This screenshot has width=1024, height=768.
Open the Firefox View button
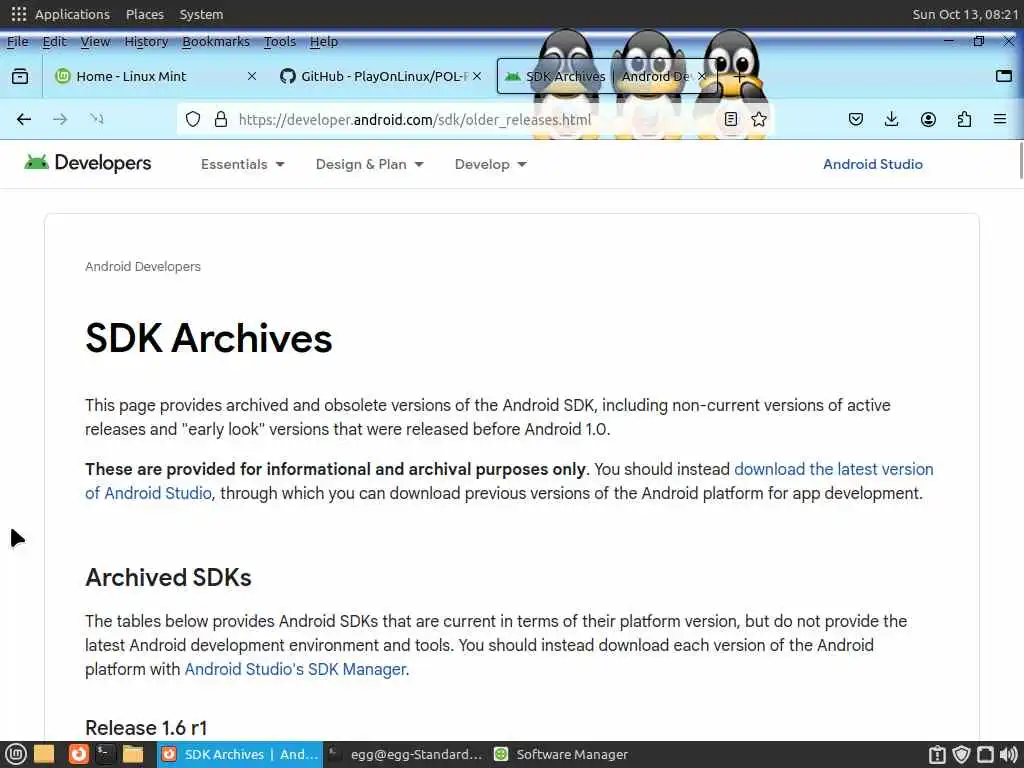20,76
